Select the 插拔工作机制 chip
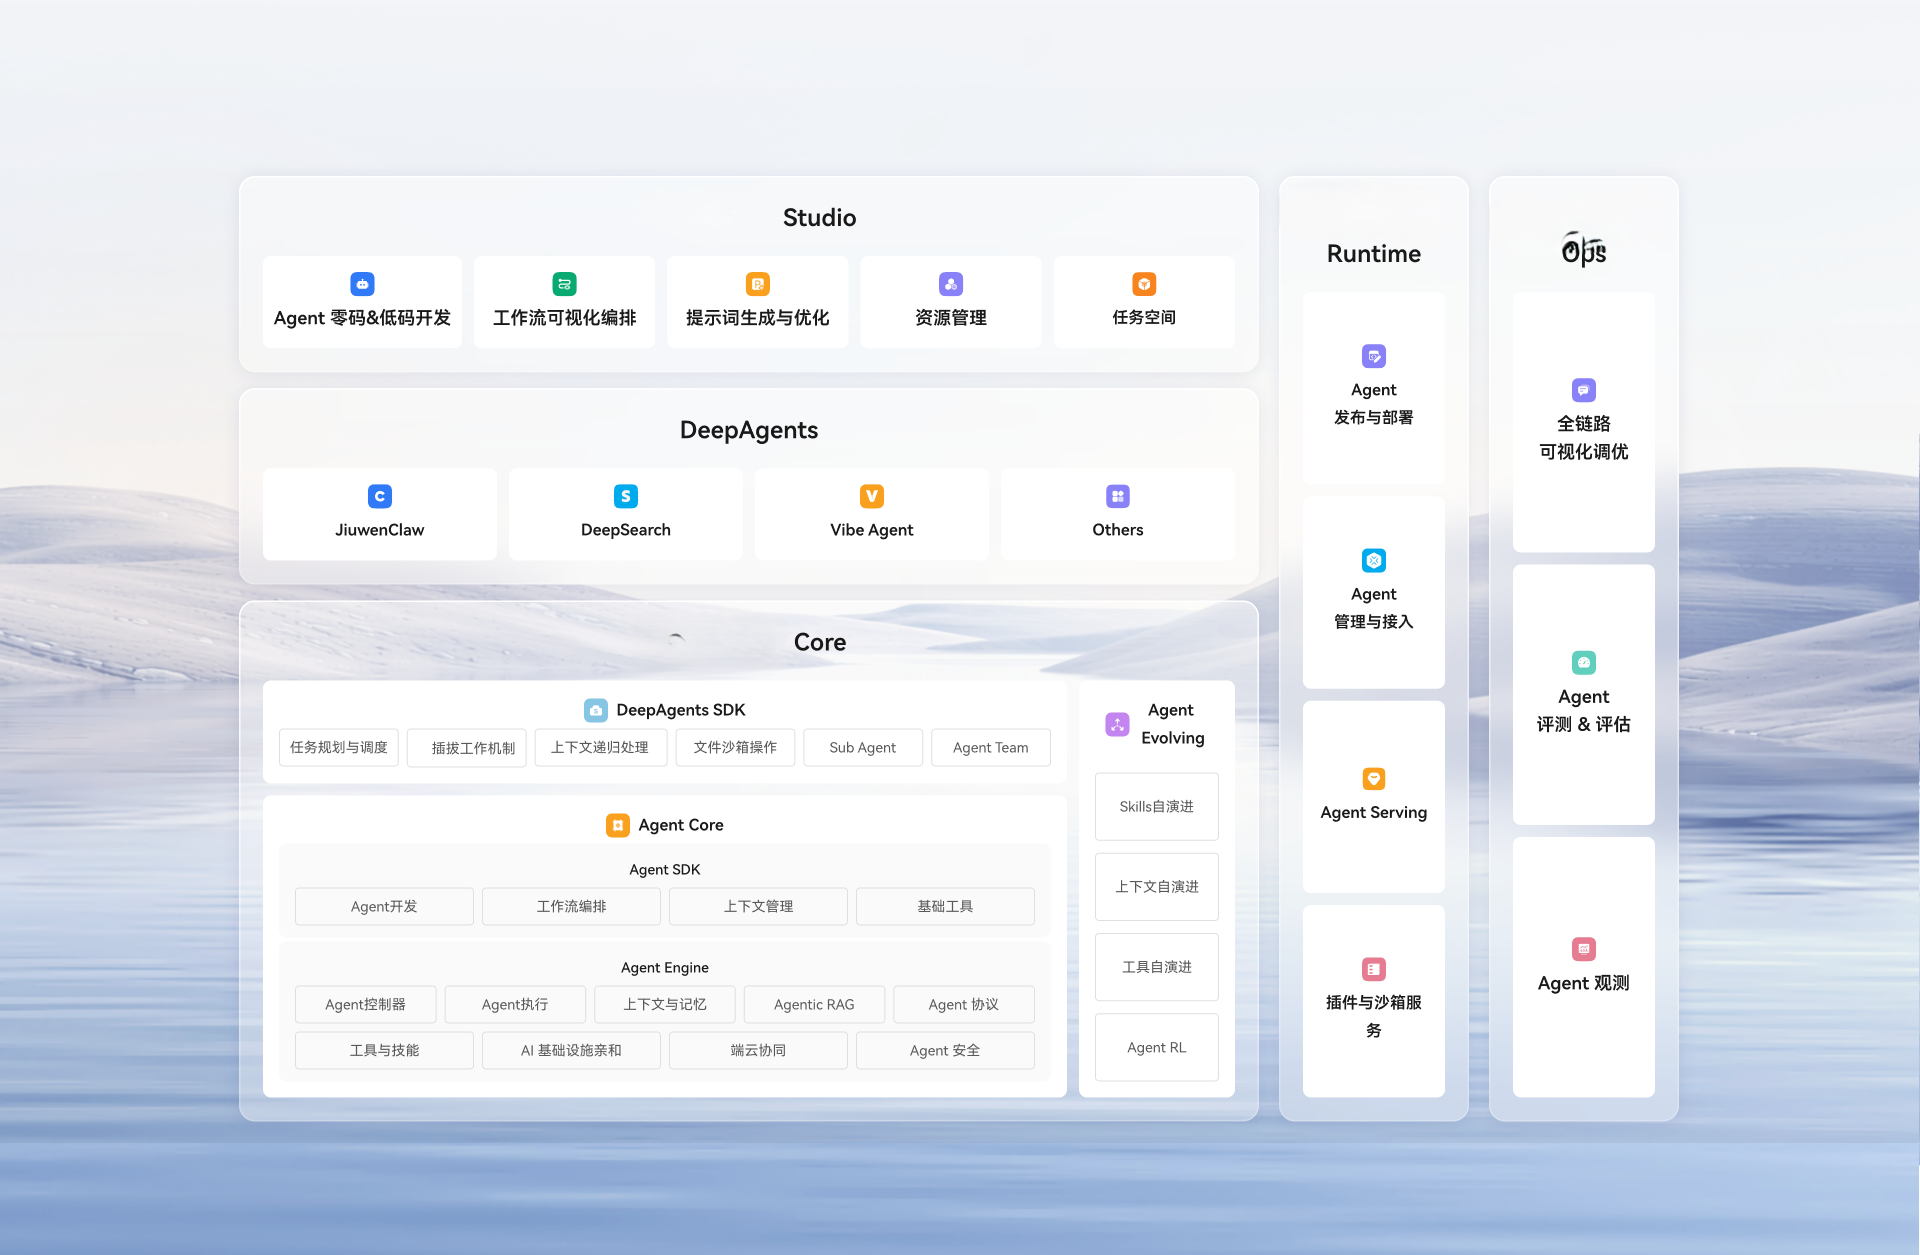This screenshot has width=1920, height=1255. coord(467,747)
